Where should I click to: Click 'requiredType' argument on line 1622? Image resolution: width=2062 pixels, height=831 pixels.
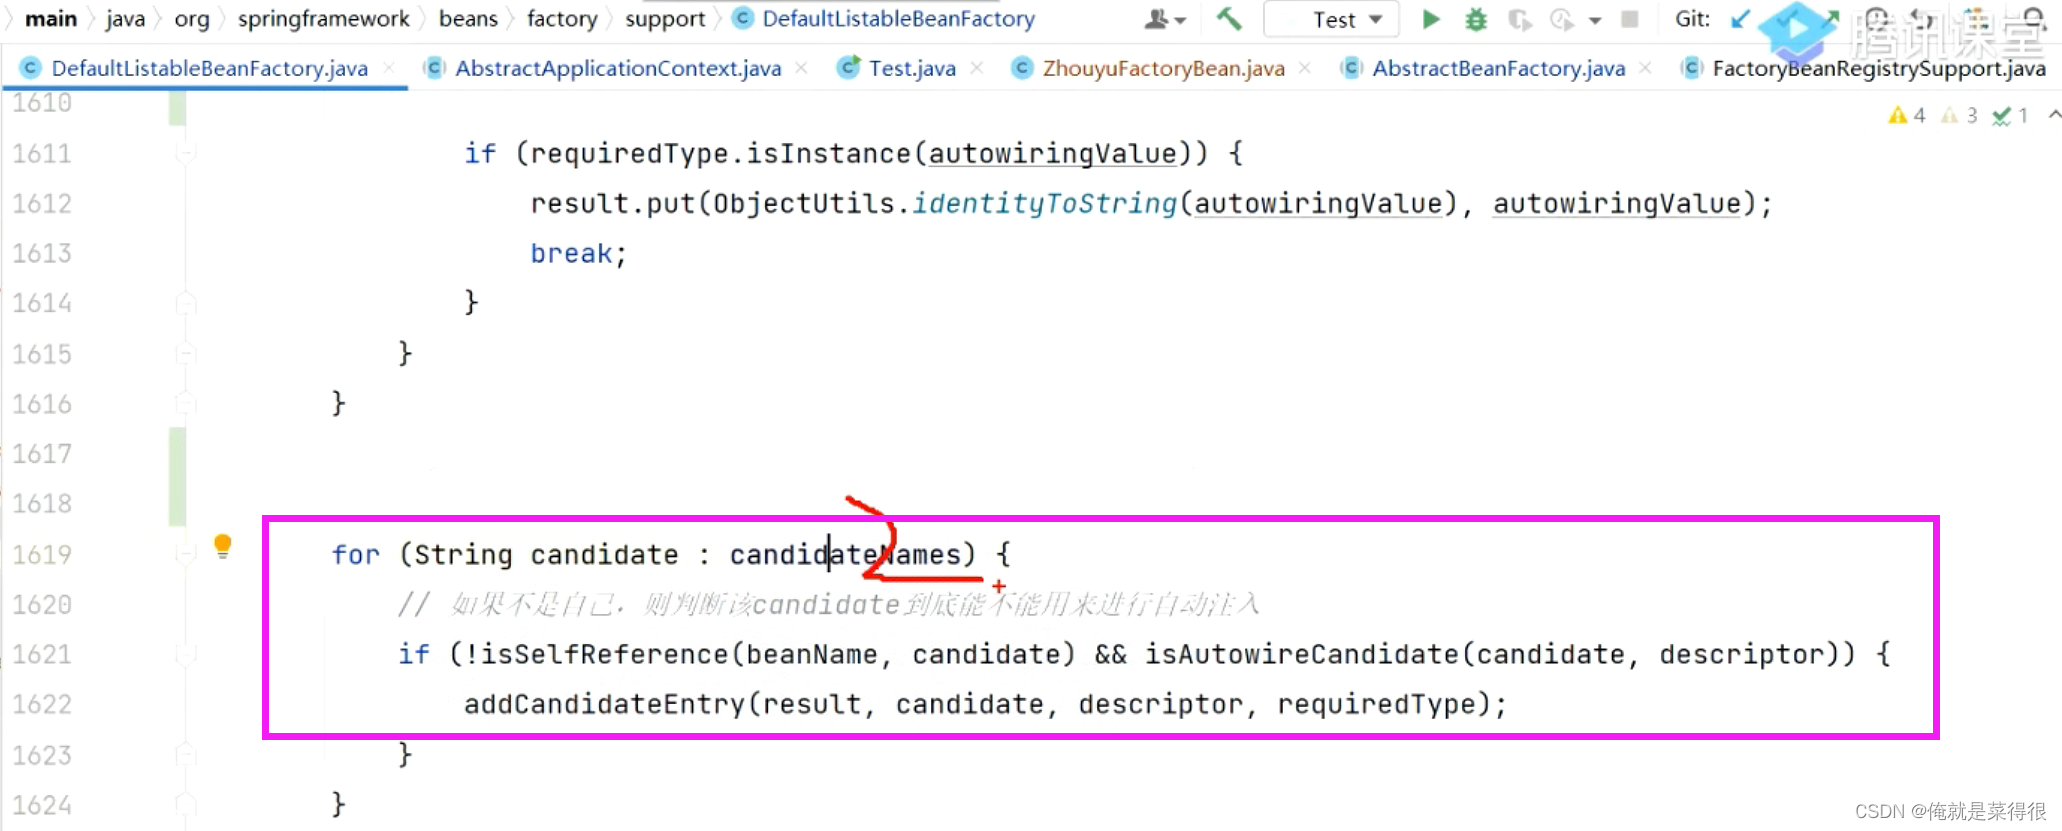click(x=1376, y=704)
